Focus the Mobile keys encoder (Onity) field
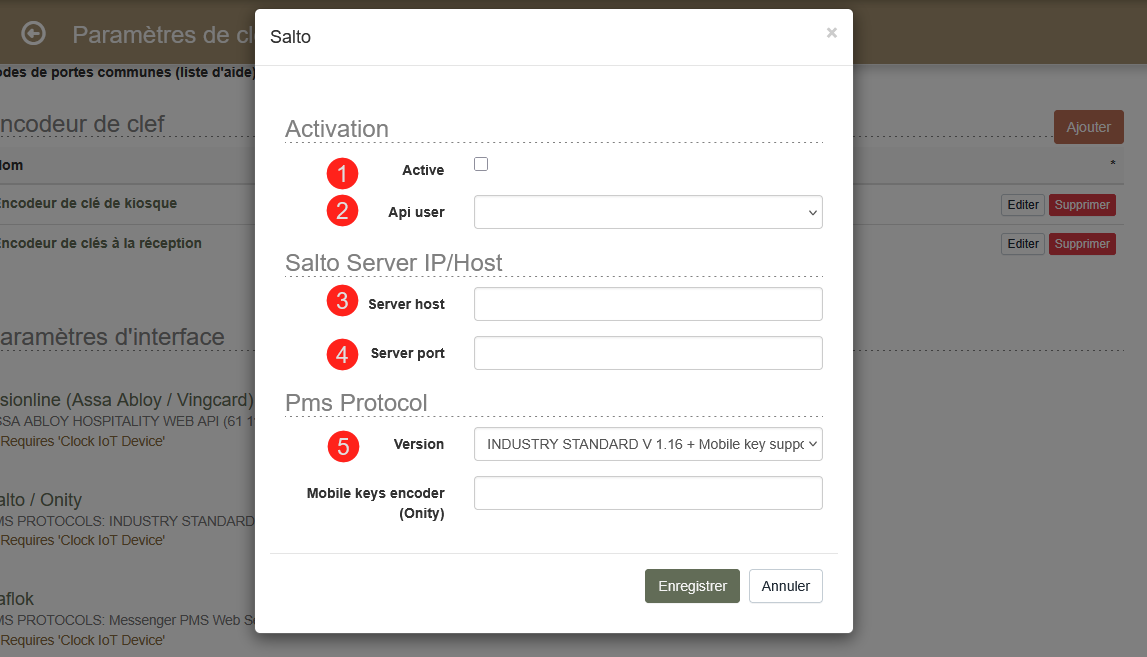1147x657 pixels. pos(648,493)
